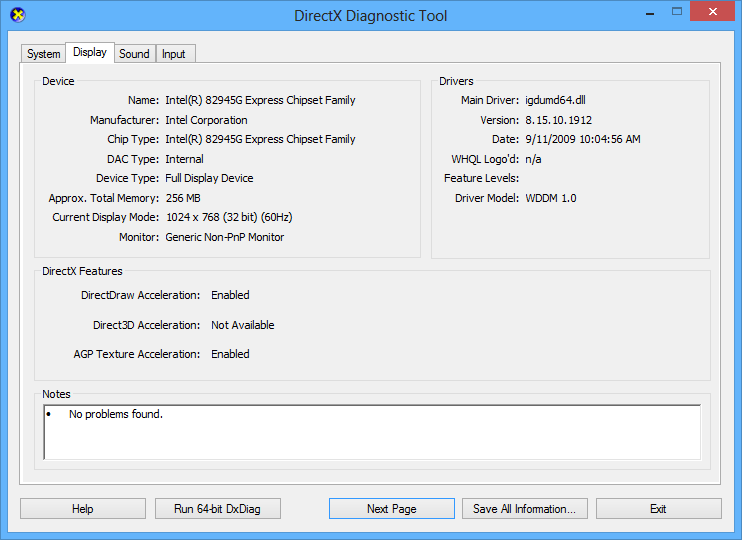Image resolution: width=742 pixels, height=540 pixels.
Task: Click the DAC Type value 'Internal'
Action: (x=185, y=159)
